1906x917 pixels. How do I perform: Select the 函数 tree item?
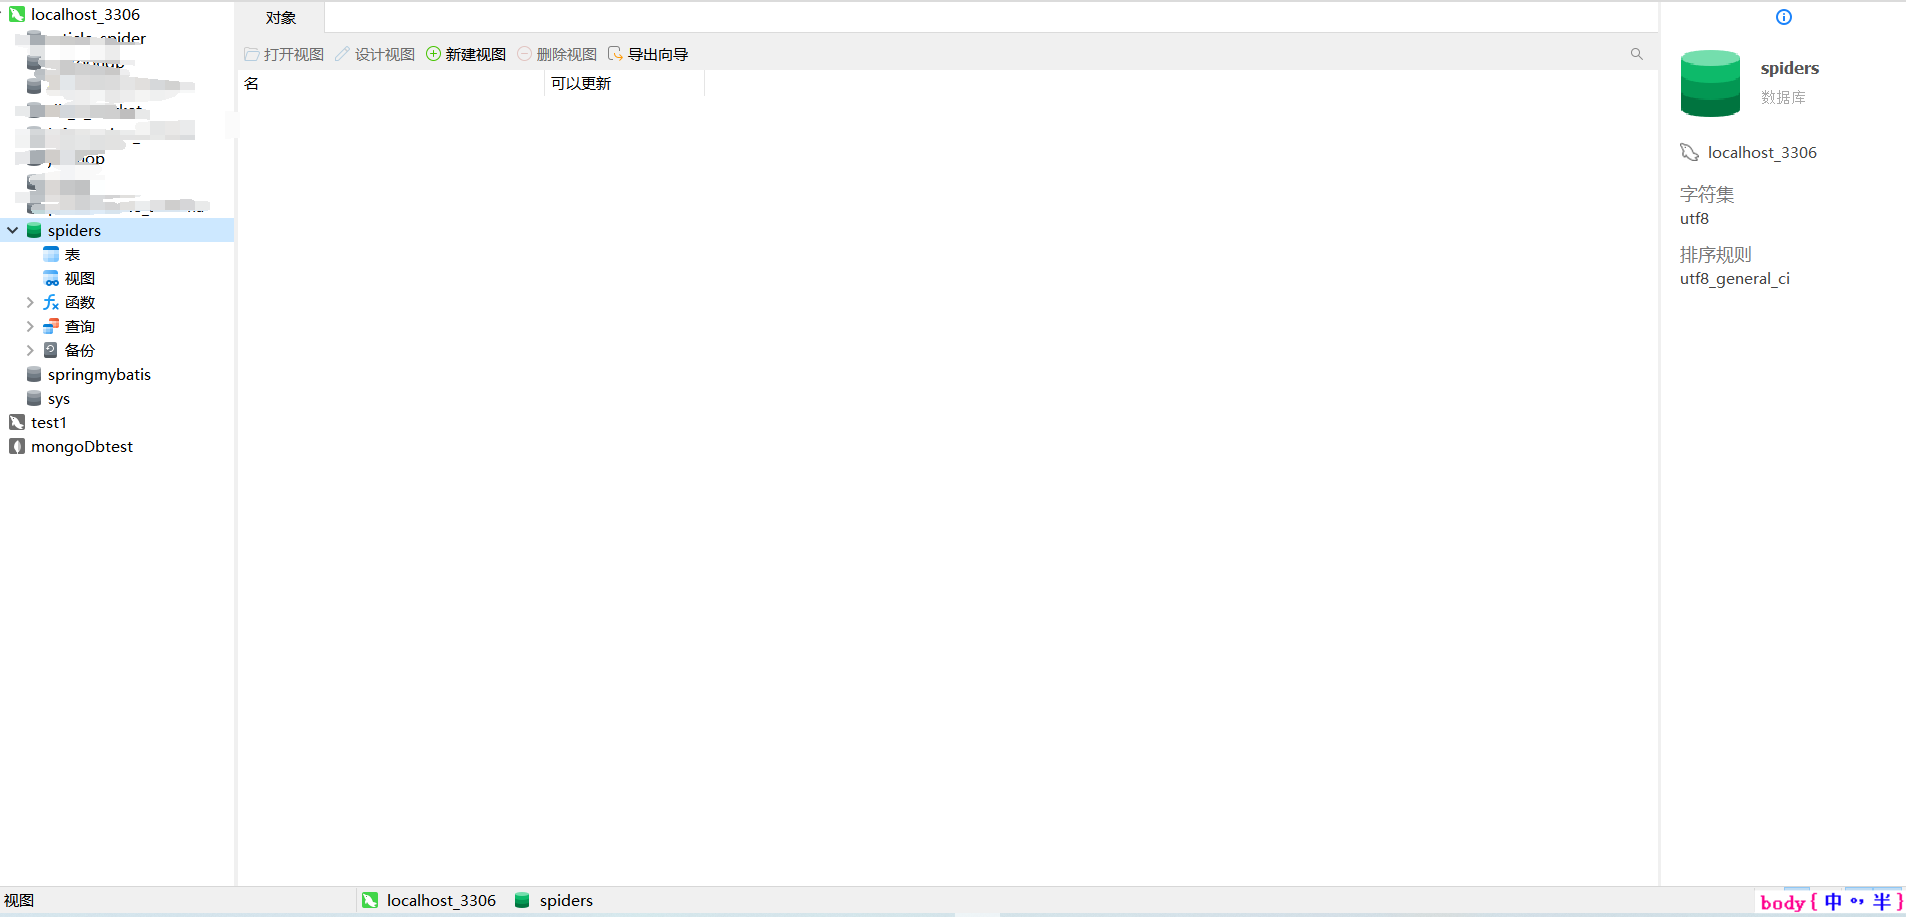(x=80, y=302)
